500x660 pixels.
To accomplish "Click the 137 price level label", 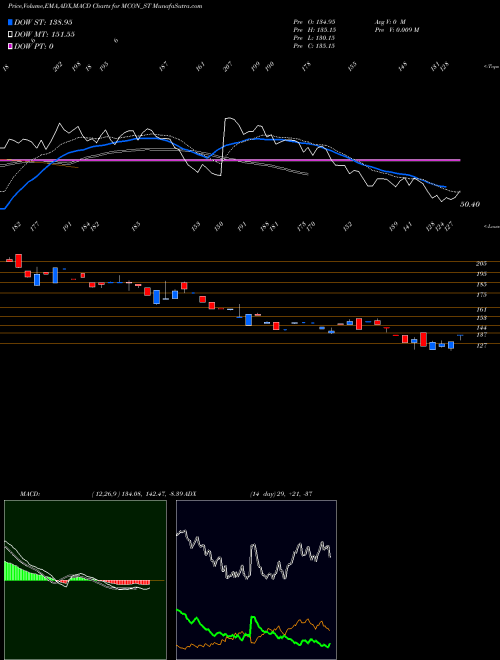I will [x=481, y=335].
